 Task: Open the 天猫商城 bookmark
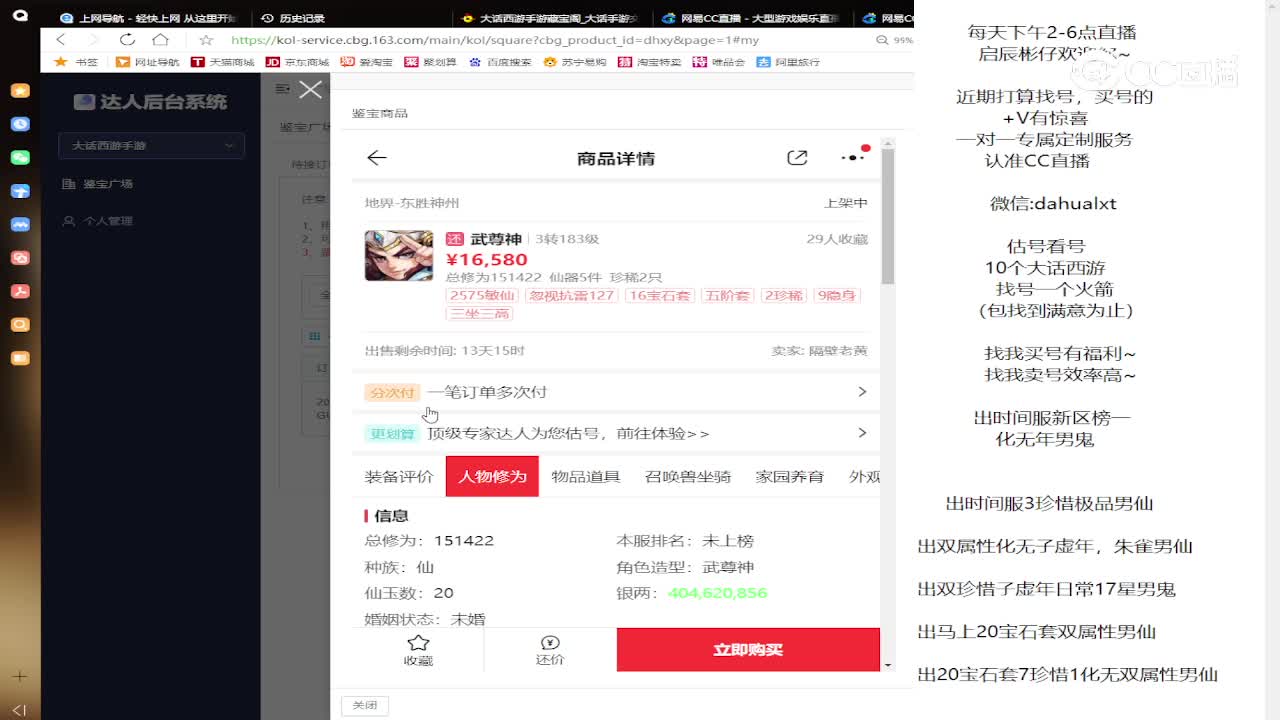coord(223,62)
